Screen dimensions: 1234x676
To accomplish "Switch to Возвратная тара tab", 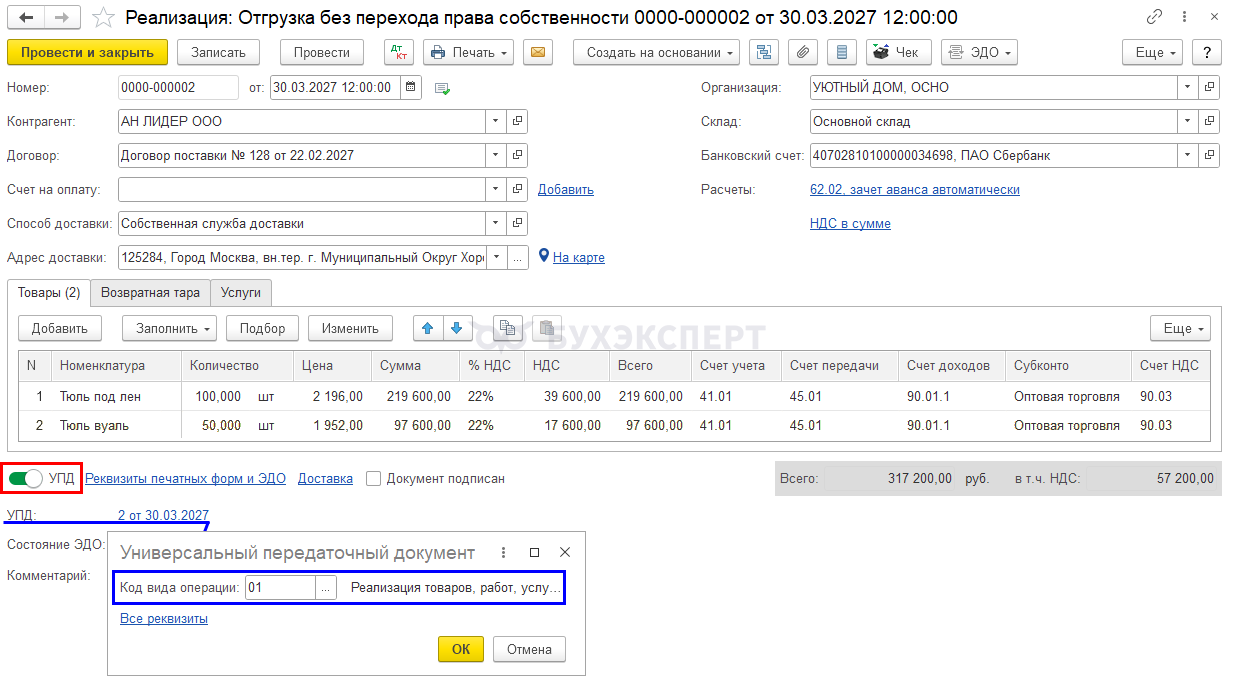I will (151, 293).
